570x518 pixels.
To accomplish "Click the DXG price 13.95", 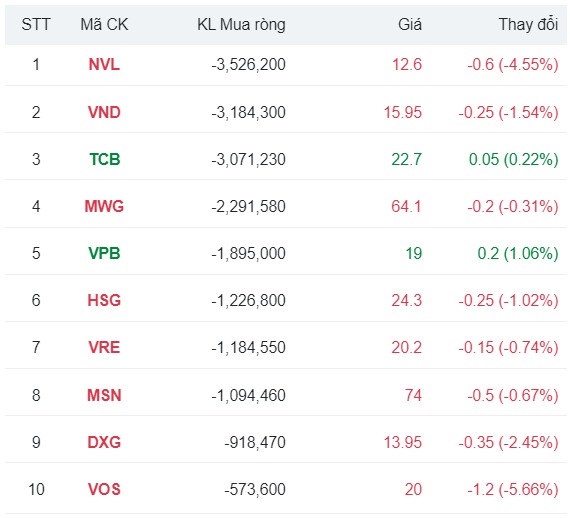I will click(x=403, y=443).
